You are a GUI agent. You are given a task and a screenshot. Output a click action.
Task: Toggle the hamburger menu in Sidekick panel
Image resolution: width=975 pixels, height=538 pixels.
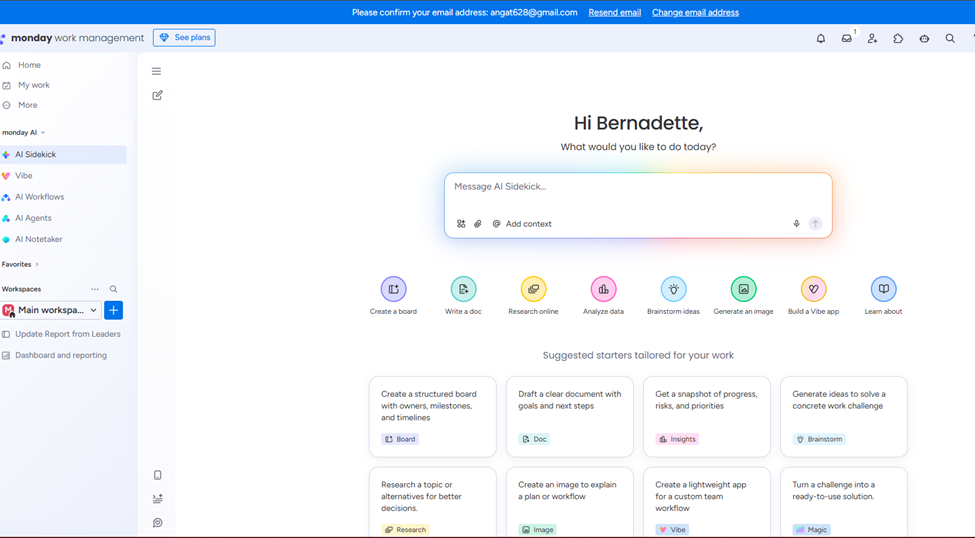click(x=157, y=72)
